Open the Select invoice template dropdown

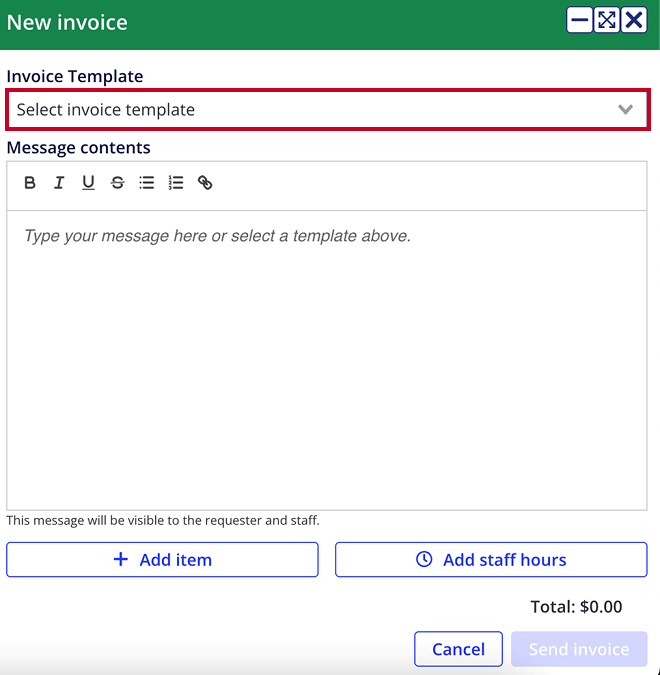click(328, 110)
